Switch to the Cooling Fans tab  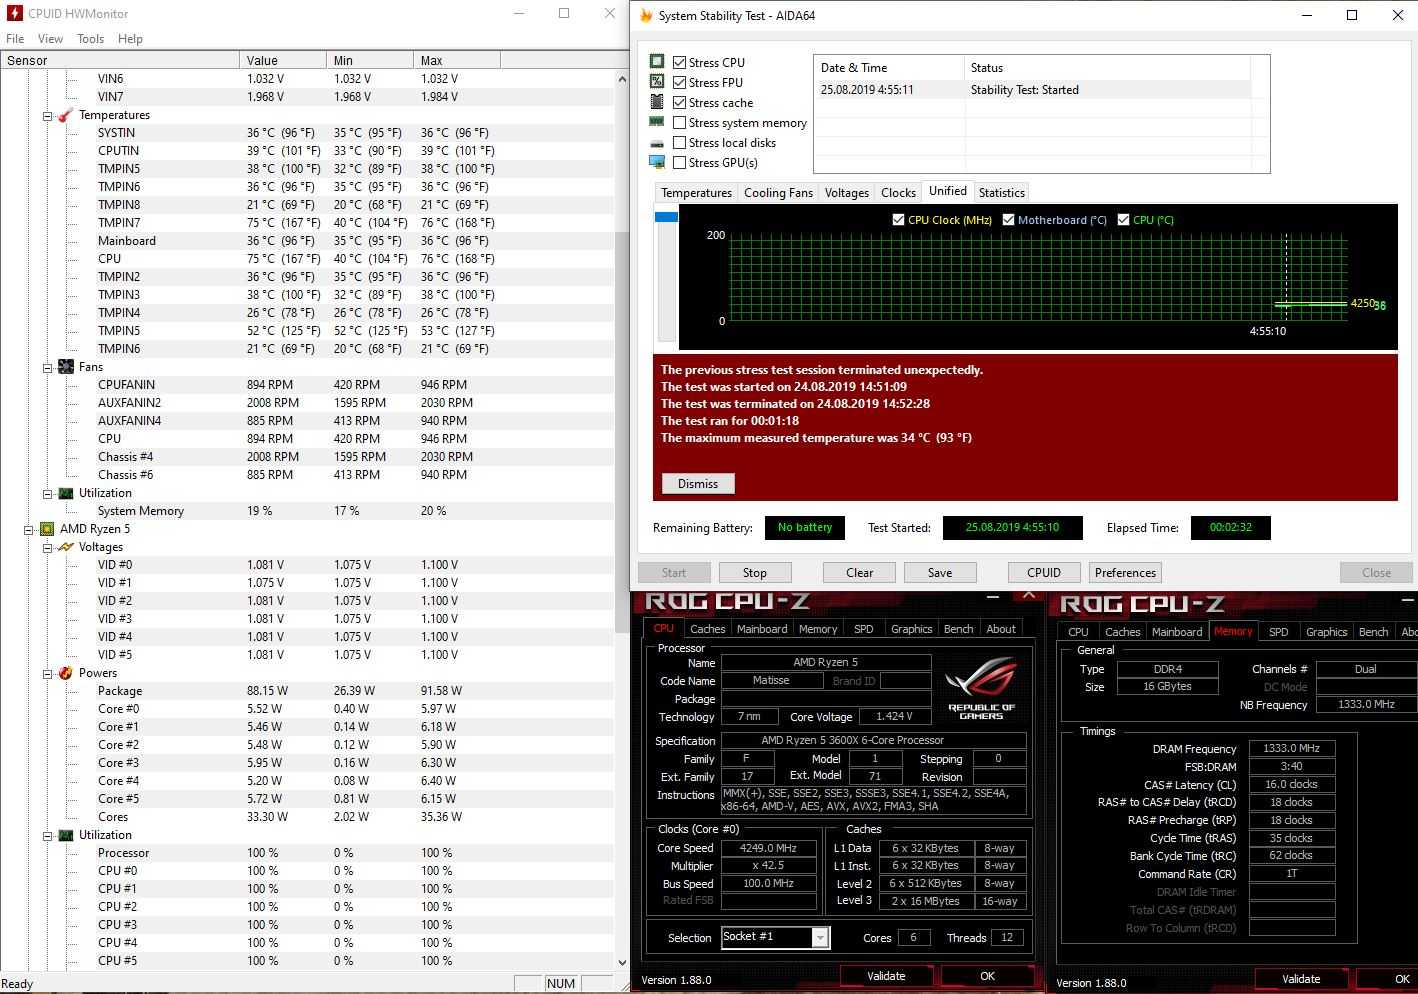(778, 193)
